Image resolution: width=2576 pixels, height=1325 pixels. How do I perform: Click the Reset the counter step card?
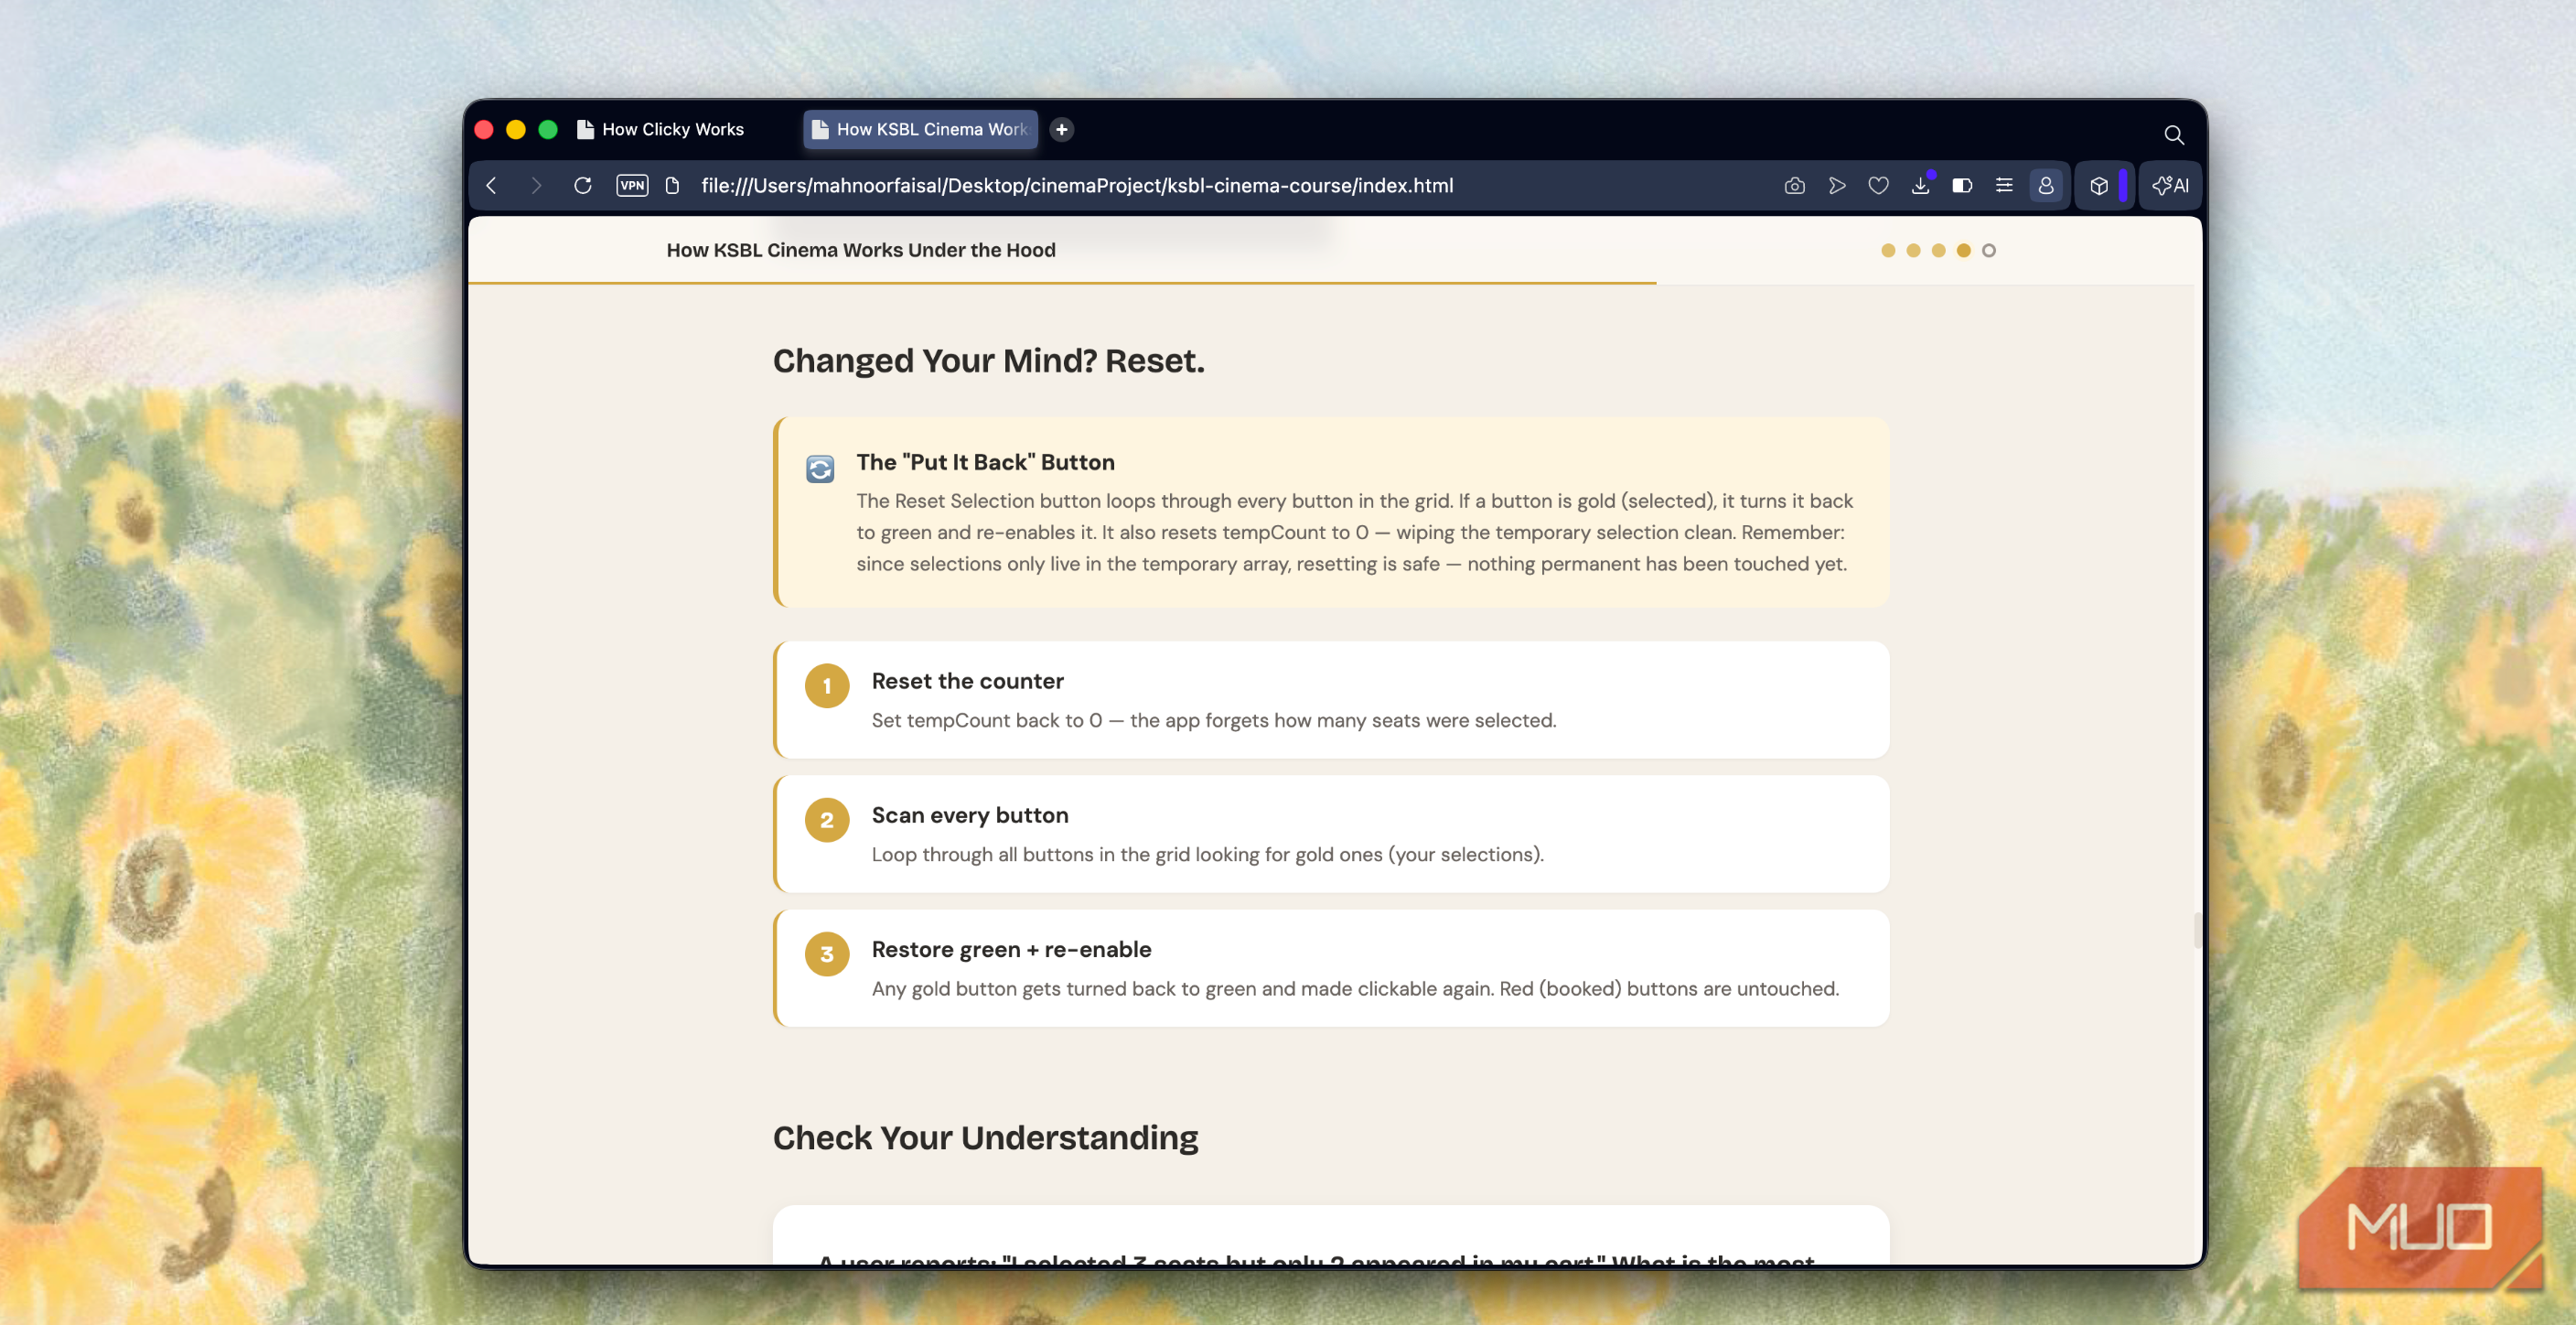click(1331, 700)
